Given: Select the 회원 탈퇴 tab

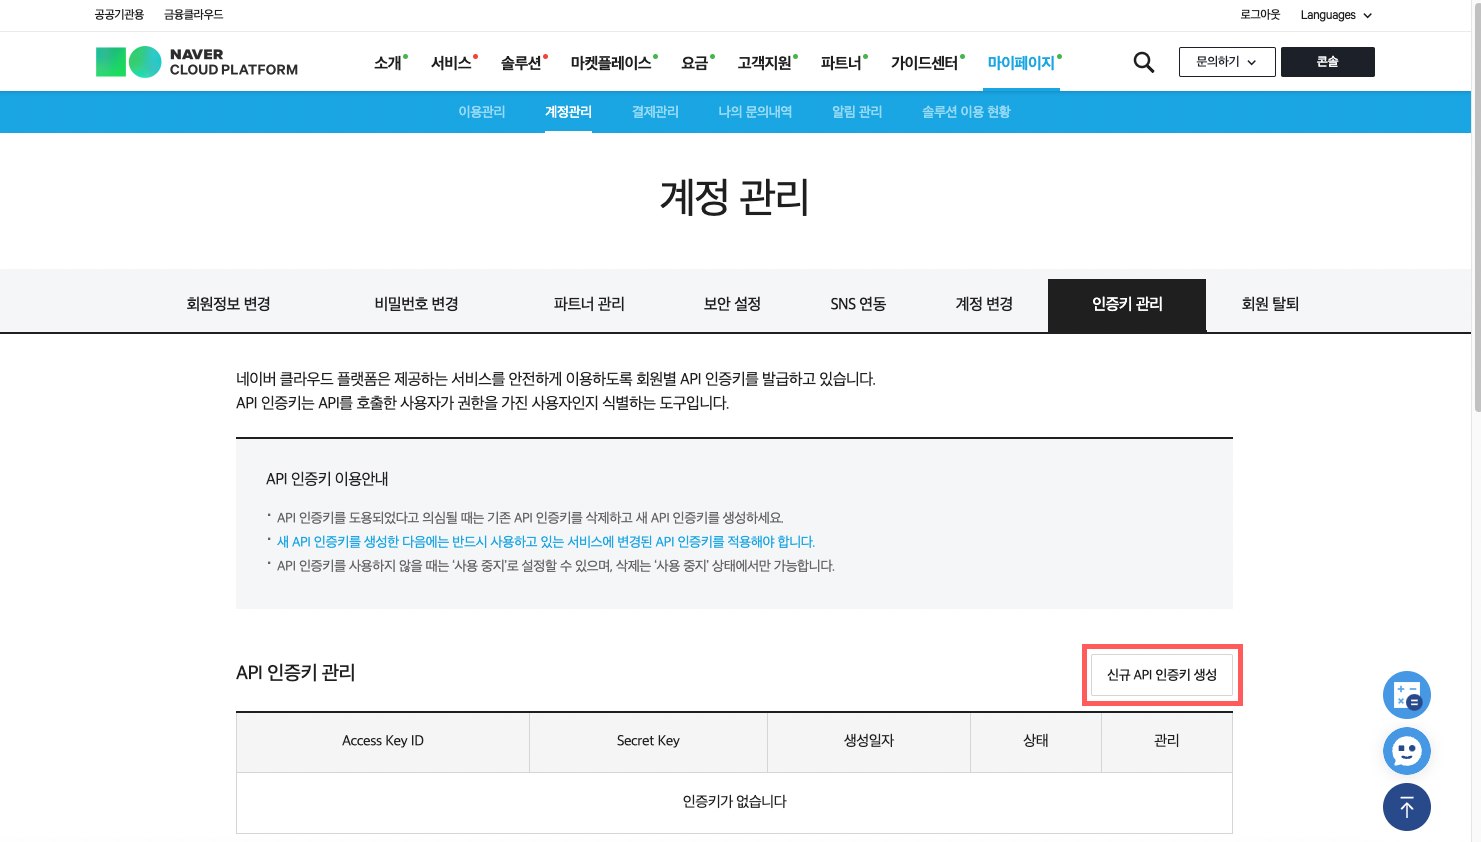Looking at the screenshot, I should pyautogui.click(x=1270, y=304).
